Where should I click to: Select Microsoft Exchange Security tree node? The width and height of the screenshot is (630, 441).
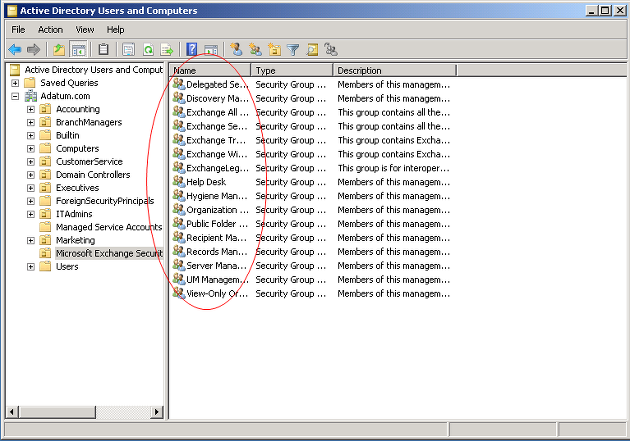coord(109,253)
